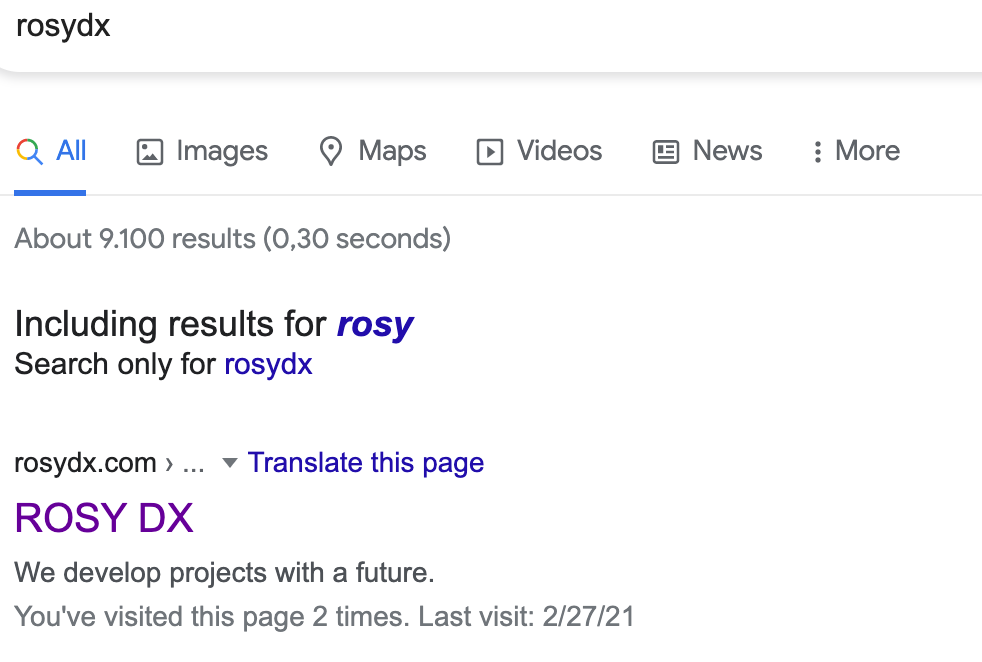Click the News newspaper icon
This screenshot has height=662, width=982.
pyautogui.click(x=666, y=150)
